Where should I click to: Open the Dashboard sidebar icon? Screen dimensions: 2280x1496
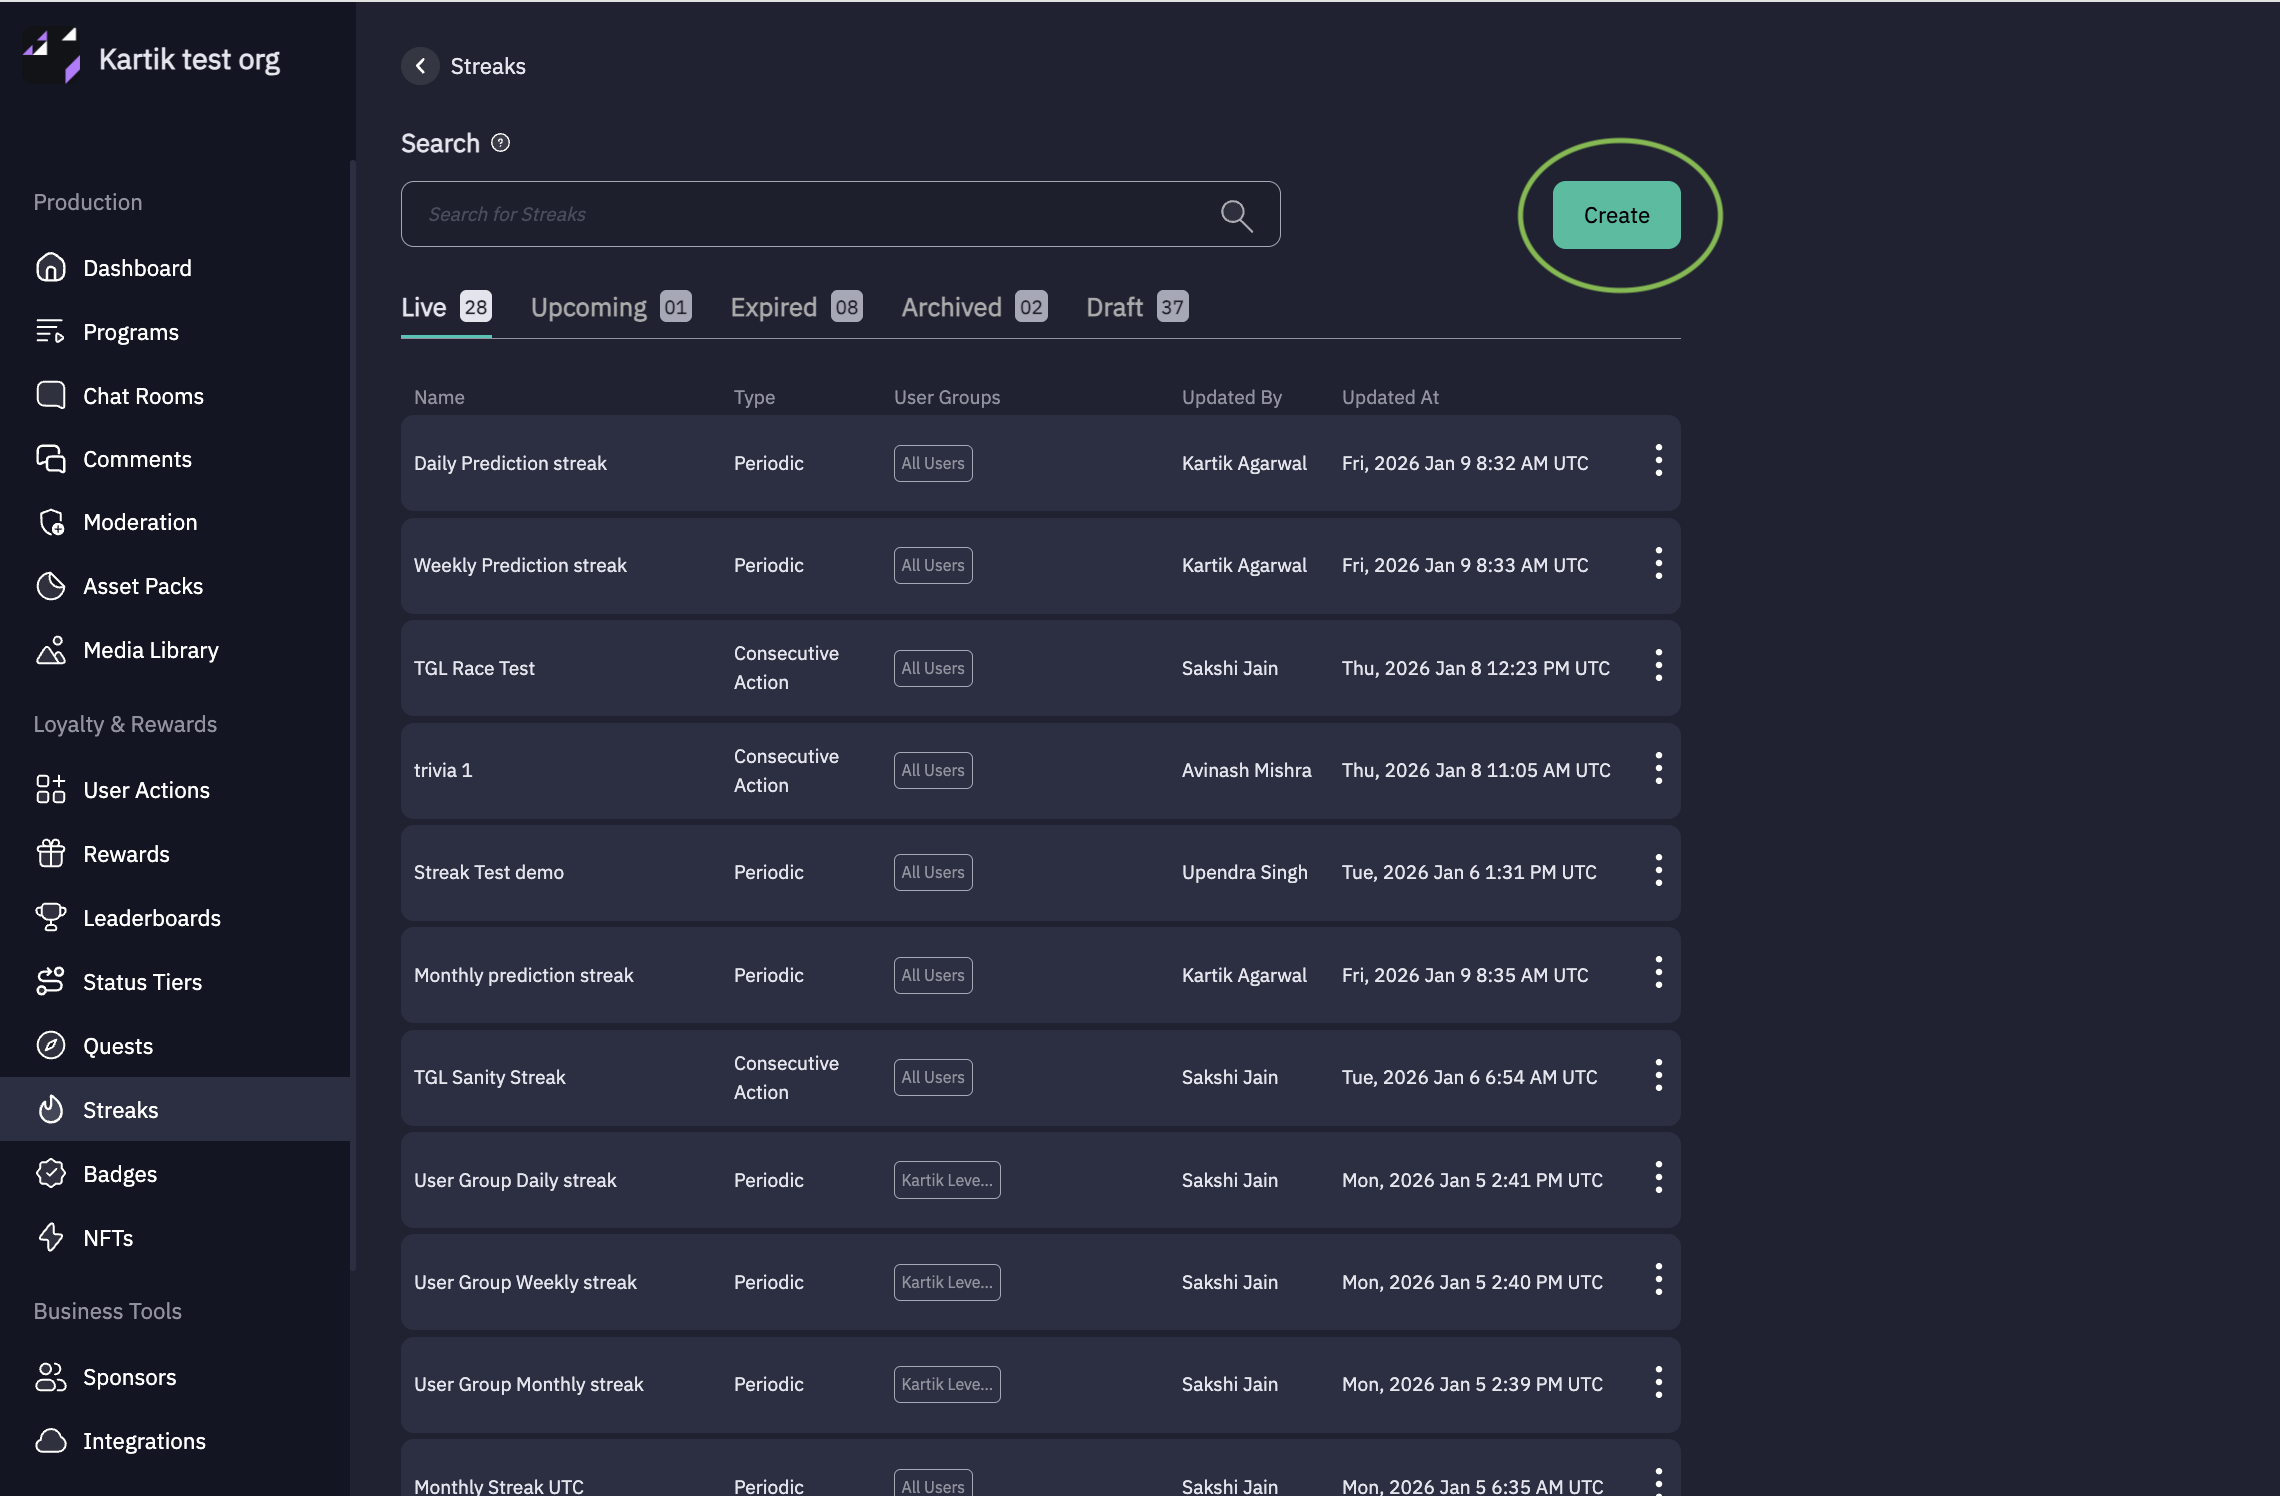point(50,268)
